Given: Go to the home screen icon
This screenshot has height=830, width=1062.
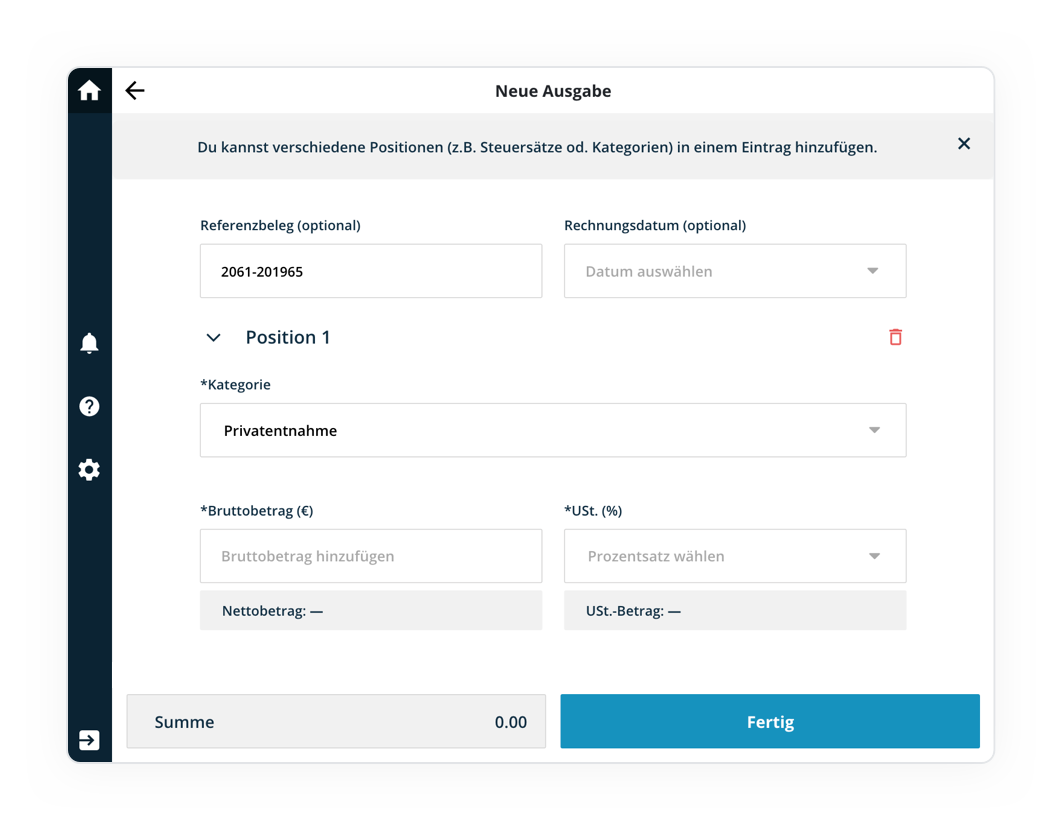Looking at the screenshot, I should tap(89, 91).
